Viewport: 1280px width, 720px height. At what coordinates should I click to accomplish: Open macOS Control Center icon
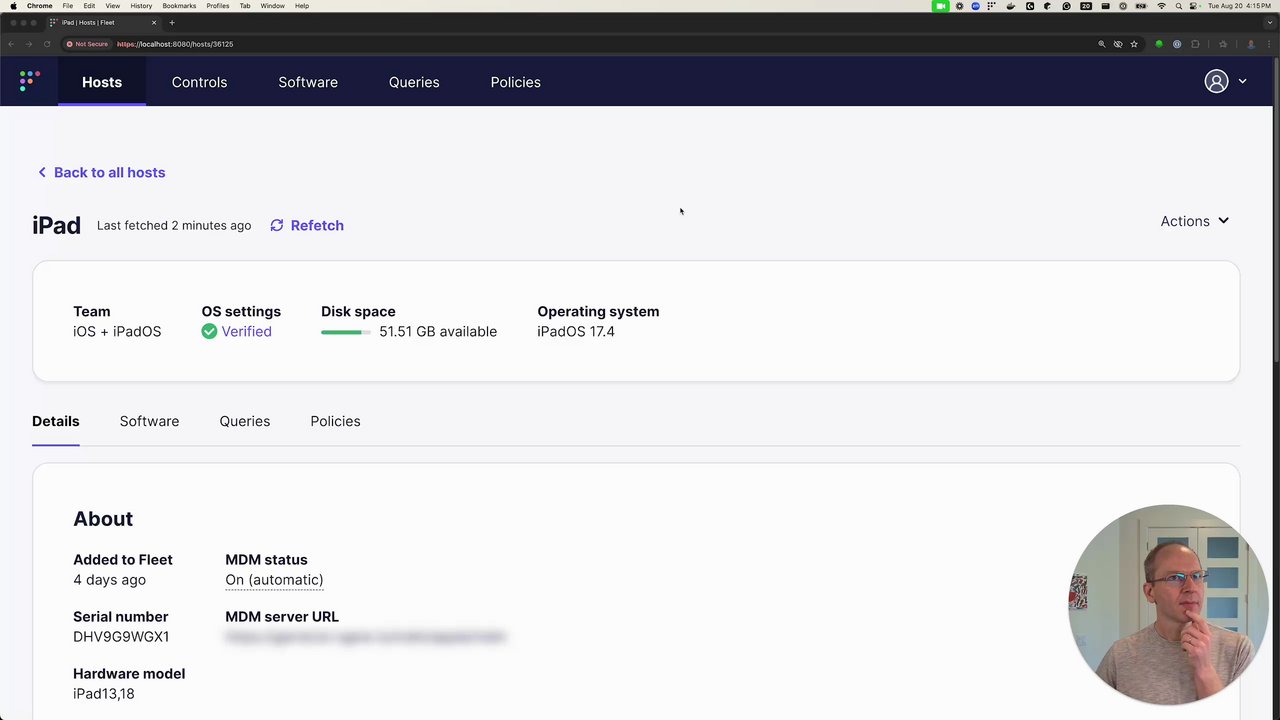point(1195,6)
